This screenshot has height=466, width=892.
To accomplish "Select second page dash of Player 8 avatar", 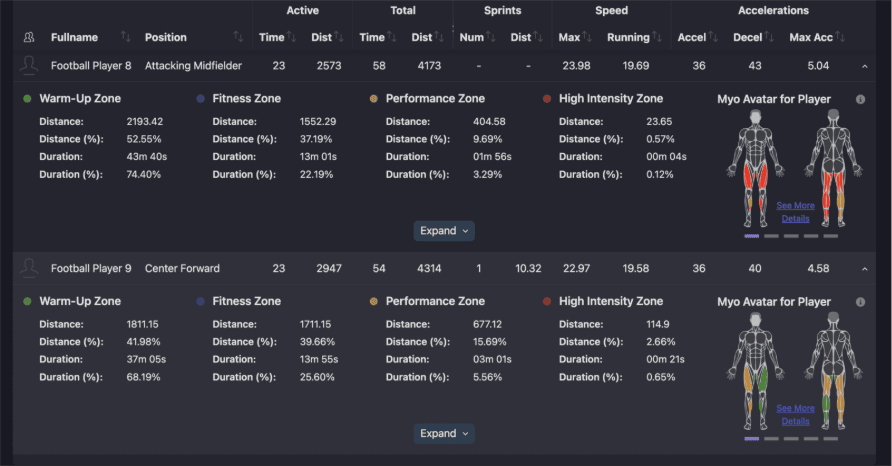I will click(771, 236).
